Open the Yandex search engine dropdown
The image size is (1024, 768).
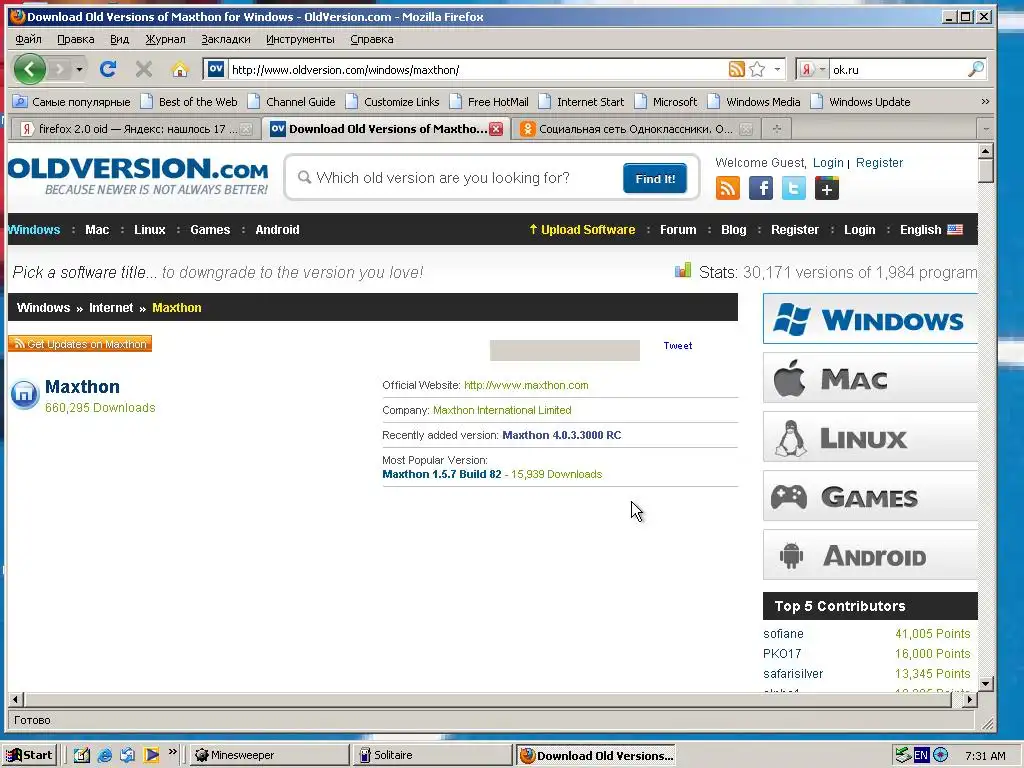tap(822, 69)
